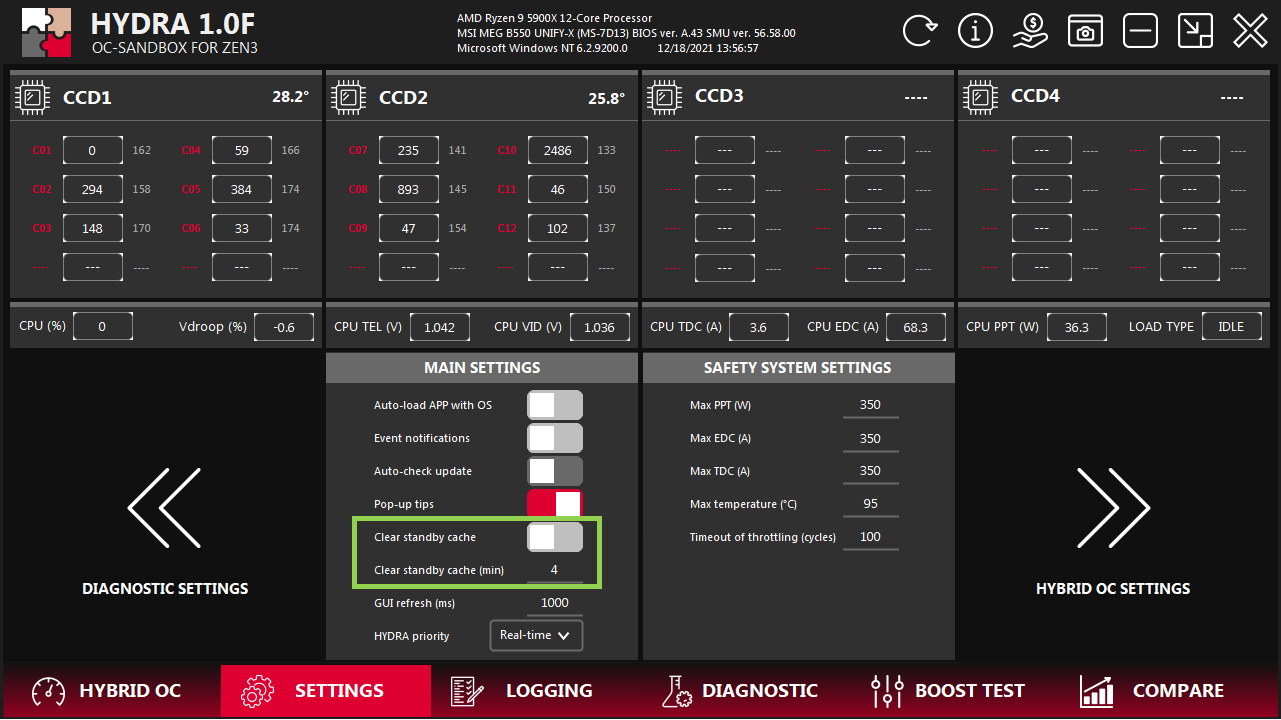Click the C01 core value box

click(x=92, y=151)
